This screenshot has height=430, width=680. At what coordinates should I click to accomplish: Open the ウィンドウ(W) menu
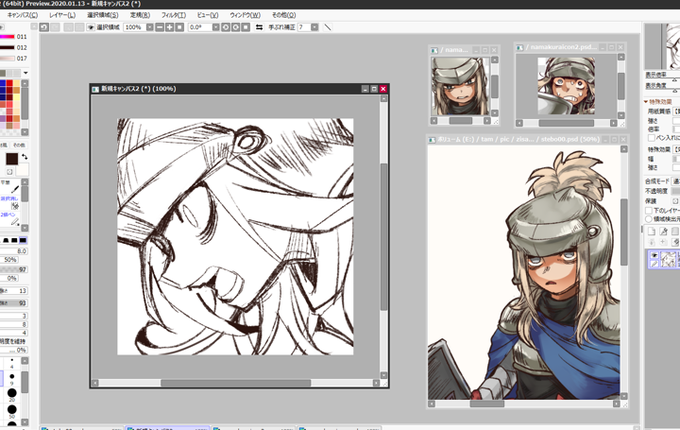click(245, 15)
